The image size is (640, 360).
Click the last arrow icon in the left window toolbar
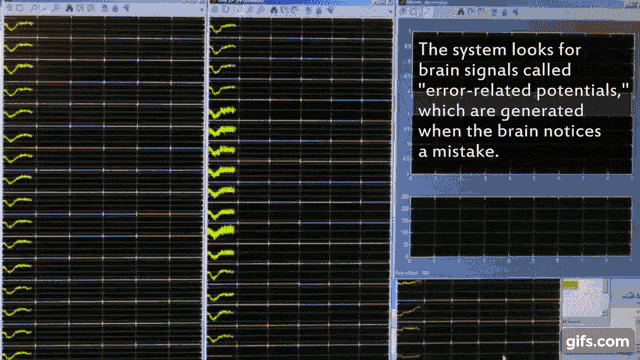pyautogui.click(x=127, y=8)
